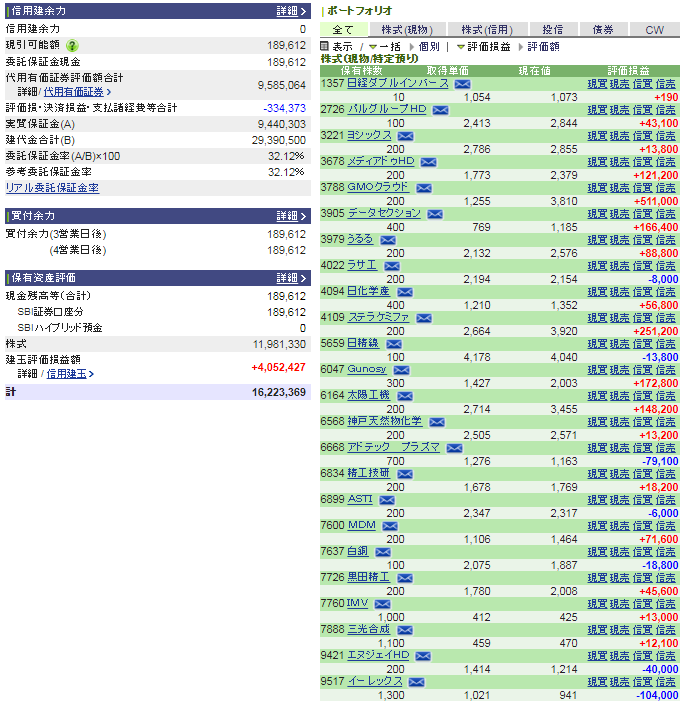Open the CW tab
This screenshot has width=685, height=704.
click(654, 30)
